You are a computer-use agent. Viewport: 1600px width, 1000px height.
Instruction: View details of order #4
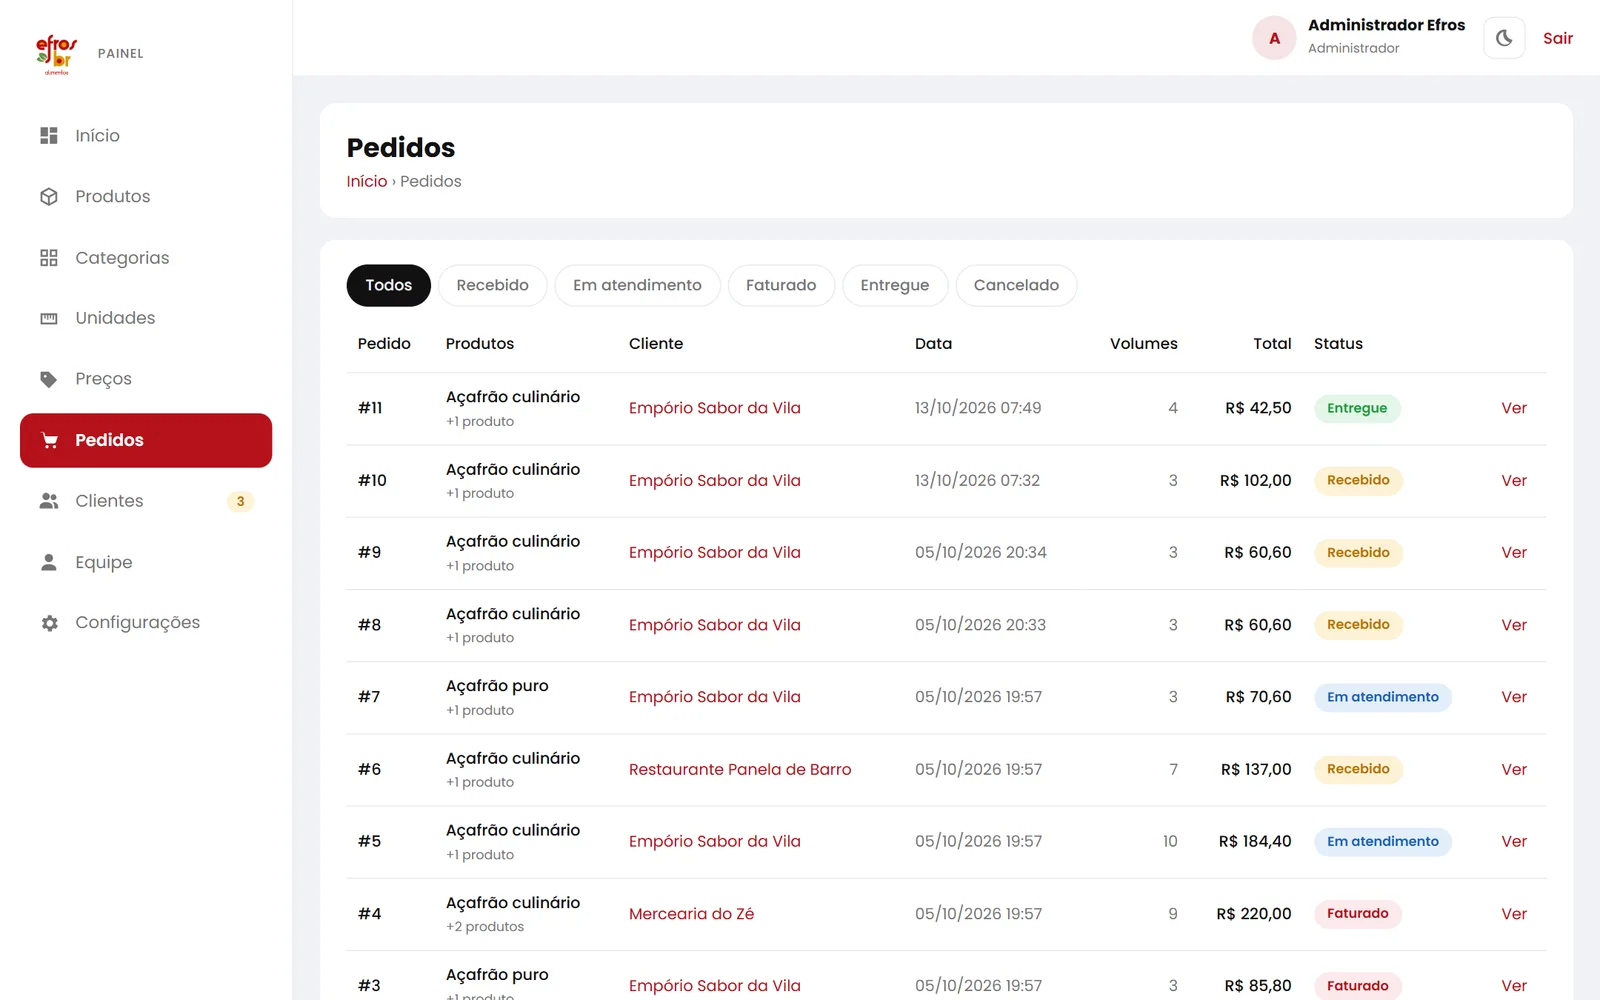click(x=1514, y=914)
